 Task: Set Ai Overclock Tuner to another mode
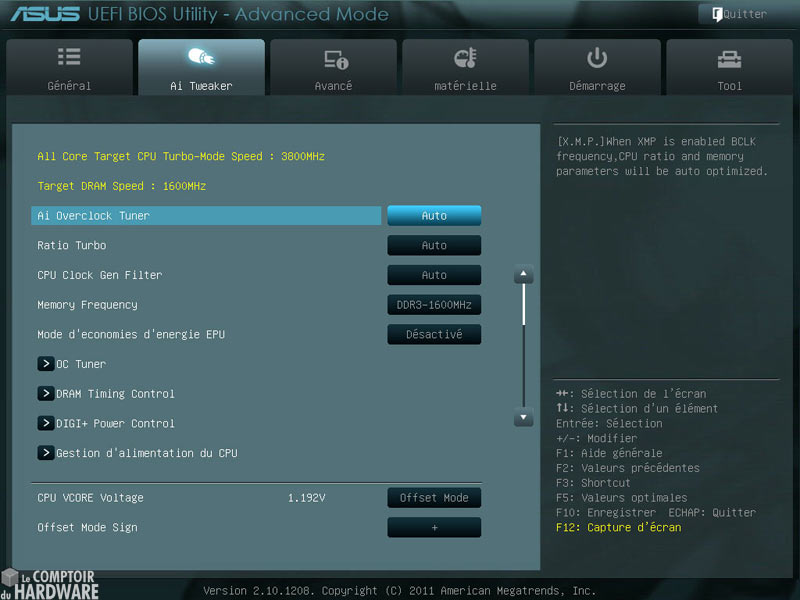click(x=434, y=215)
